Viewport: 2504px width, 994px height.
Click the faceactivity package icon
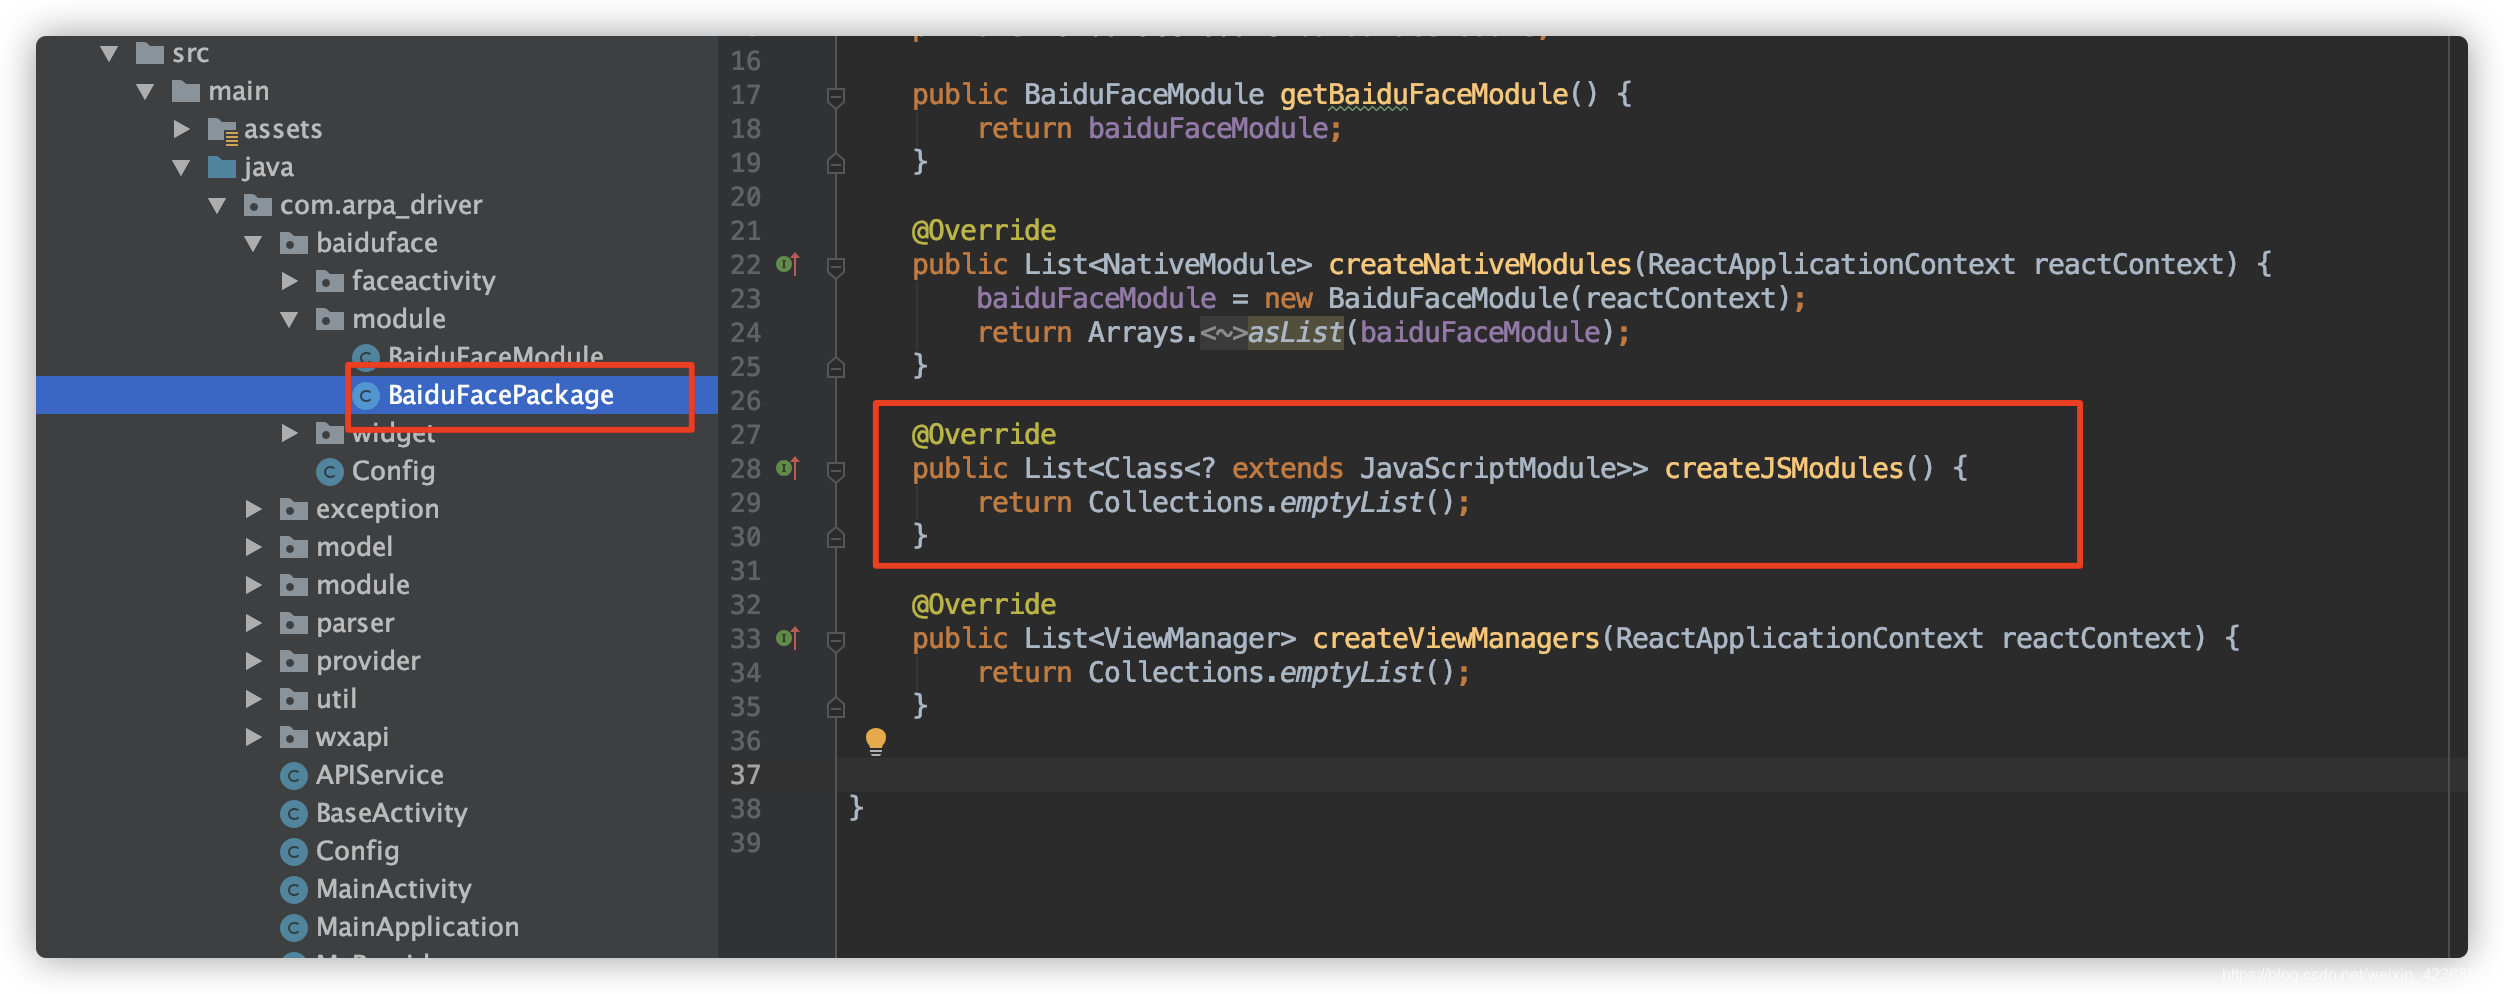[330, 281]
